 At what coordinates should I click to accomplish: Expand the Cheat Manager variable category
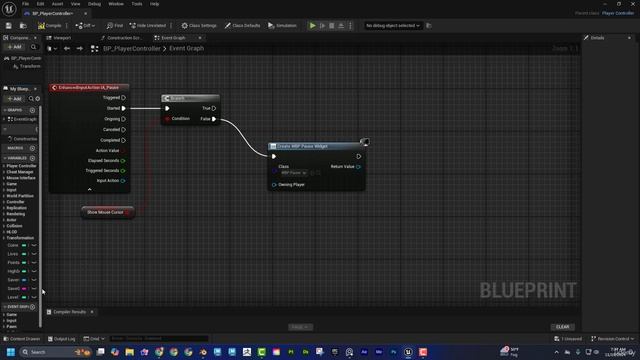4,172
